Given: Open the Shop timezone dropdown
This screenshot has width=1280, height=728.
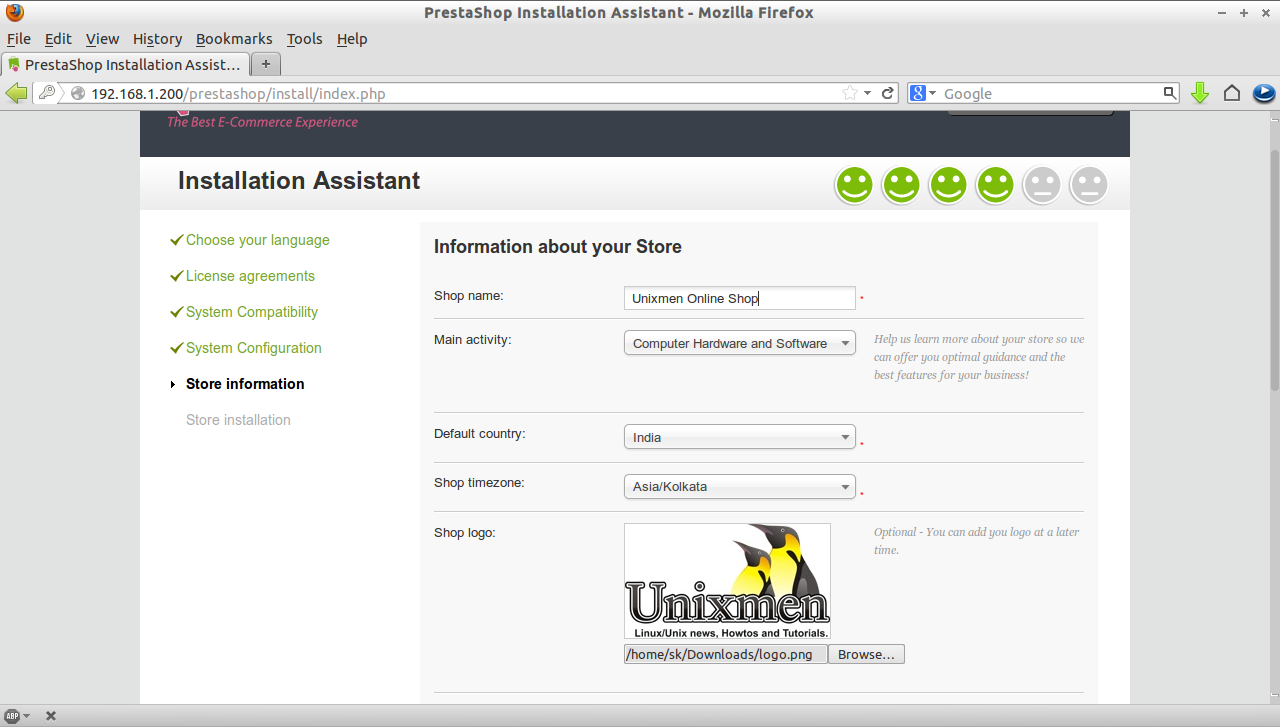Looking at the screenshot, I should click(740, 487).
